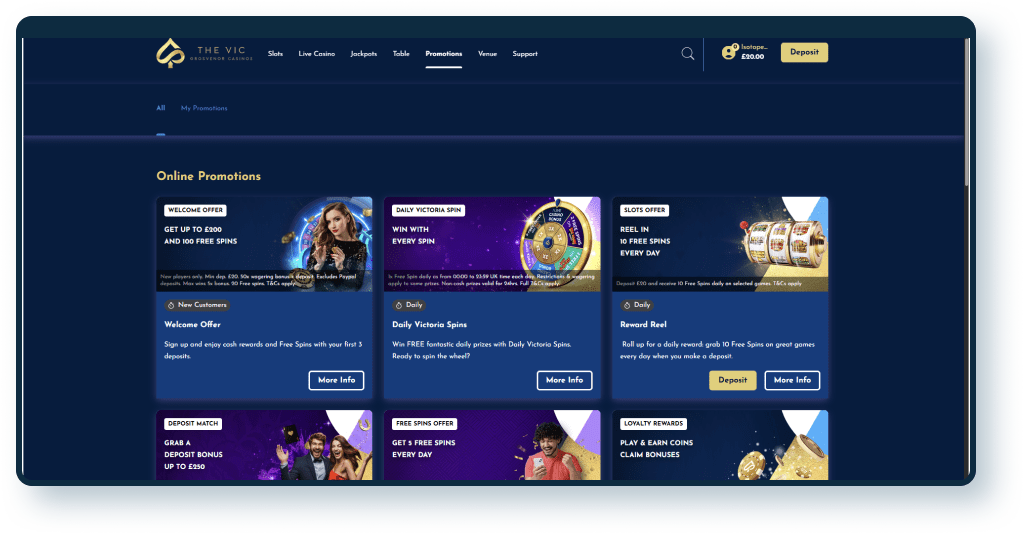1024x534 pixels.
Task: Open the Slots menu
Action: [275, 54]
